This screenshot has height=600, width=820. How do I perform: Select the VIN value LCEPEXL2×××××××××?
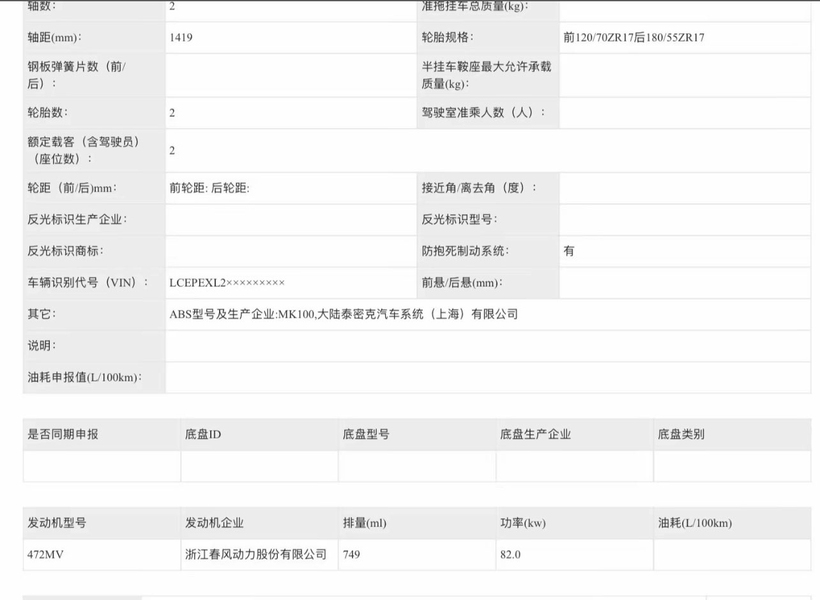(x=227, y=283)
